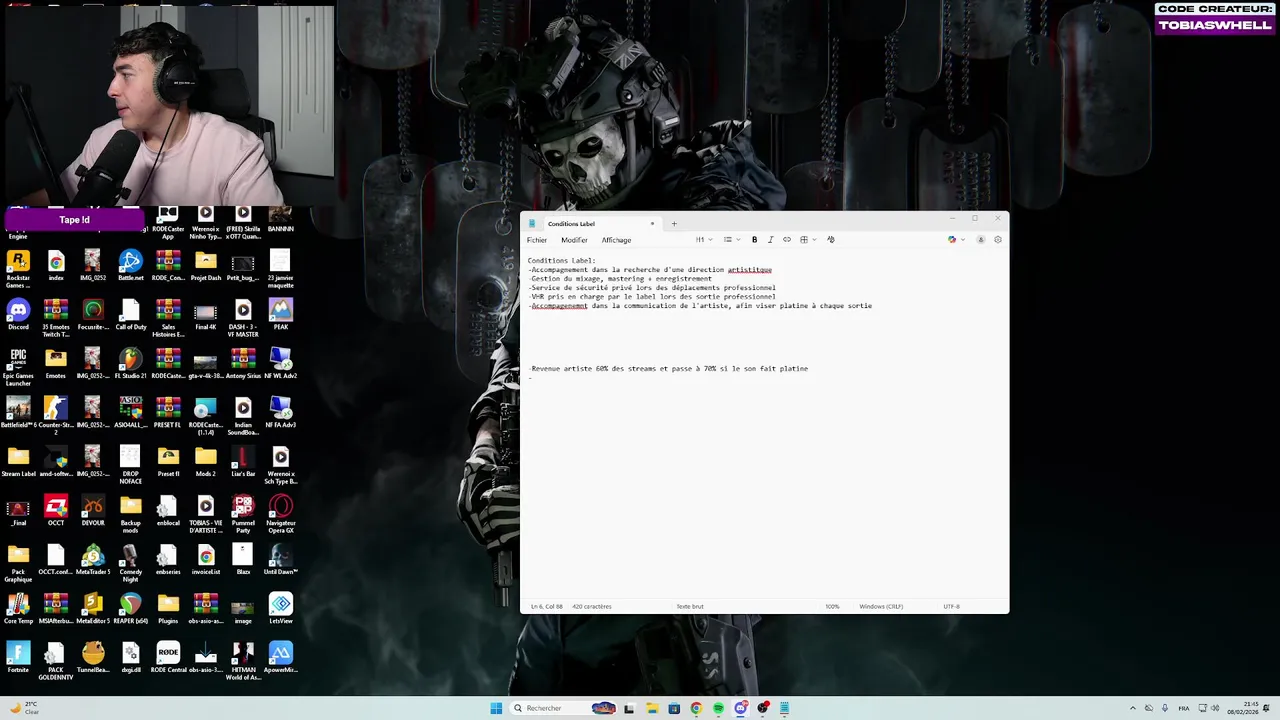Screen dimensions: 1280x720
Task: Show hidden system tray icons
Action: 1133,708
